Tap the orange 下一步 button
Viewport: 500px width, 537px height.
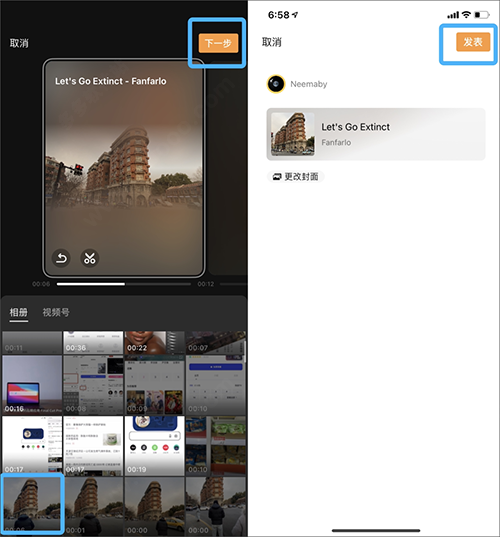click(218, 43)
